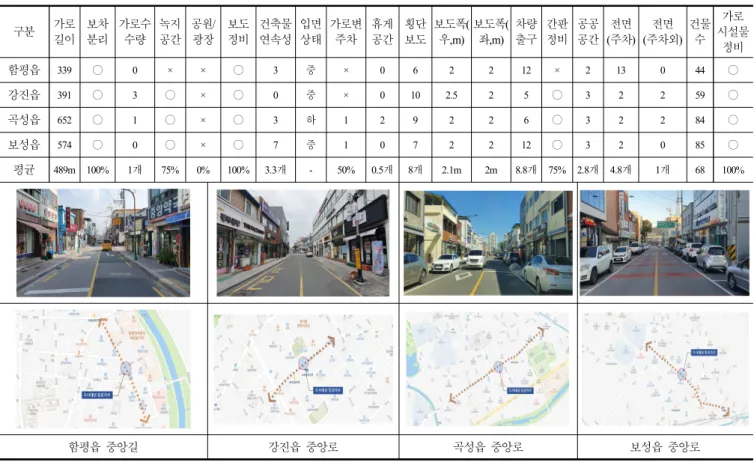This screenshot has width=754, height=462.
Task: Select the 0% average cell
Action: click(203, 170)
